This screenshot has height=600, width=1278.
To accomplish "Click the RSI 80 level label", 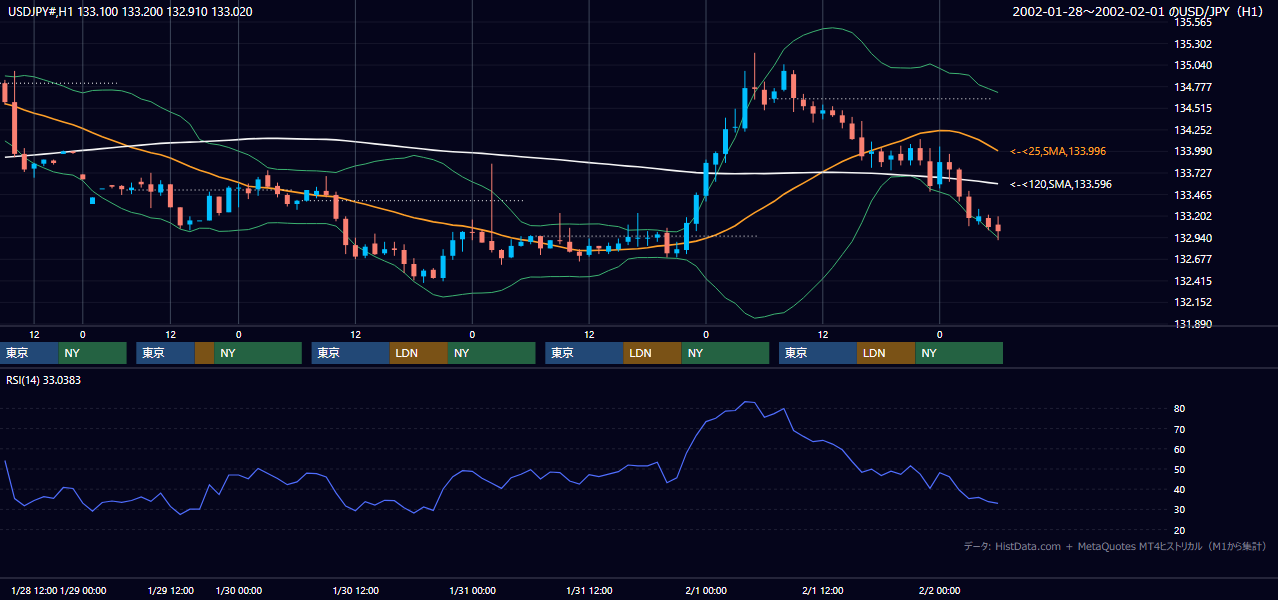I will (1180, 409).
